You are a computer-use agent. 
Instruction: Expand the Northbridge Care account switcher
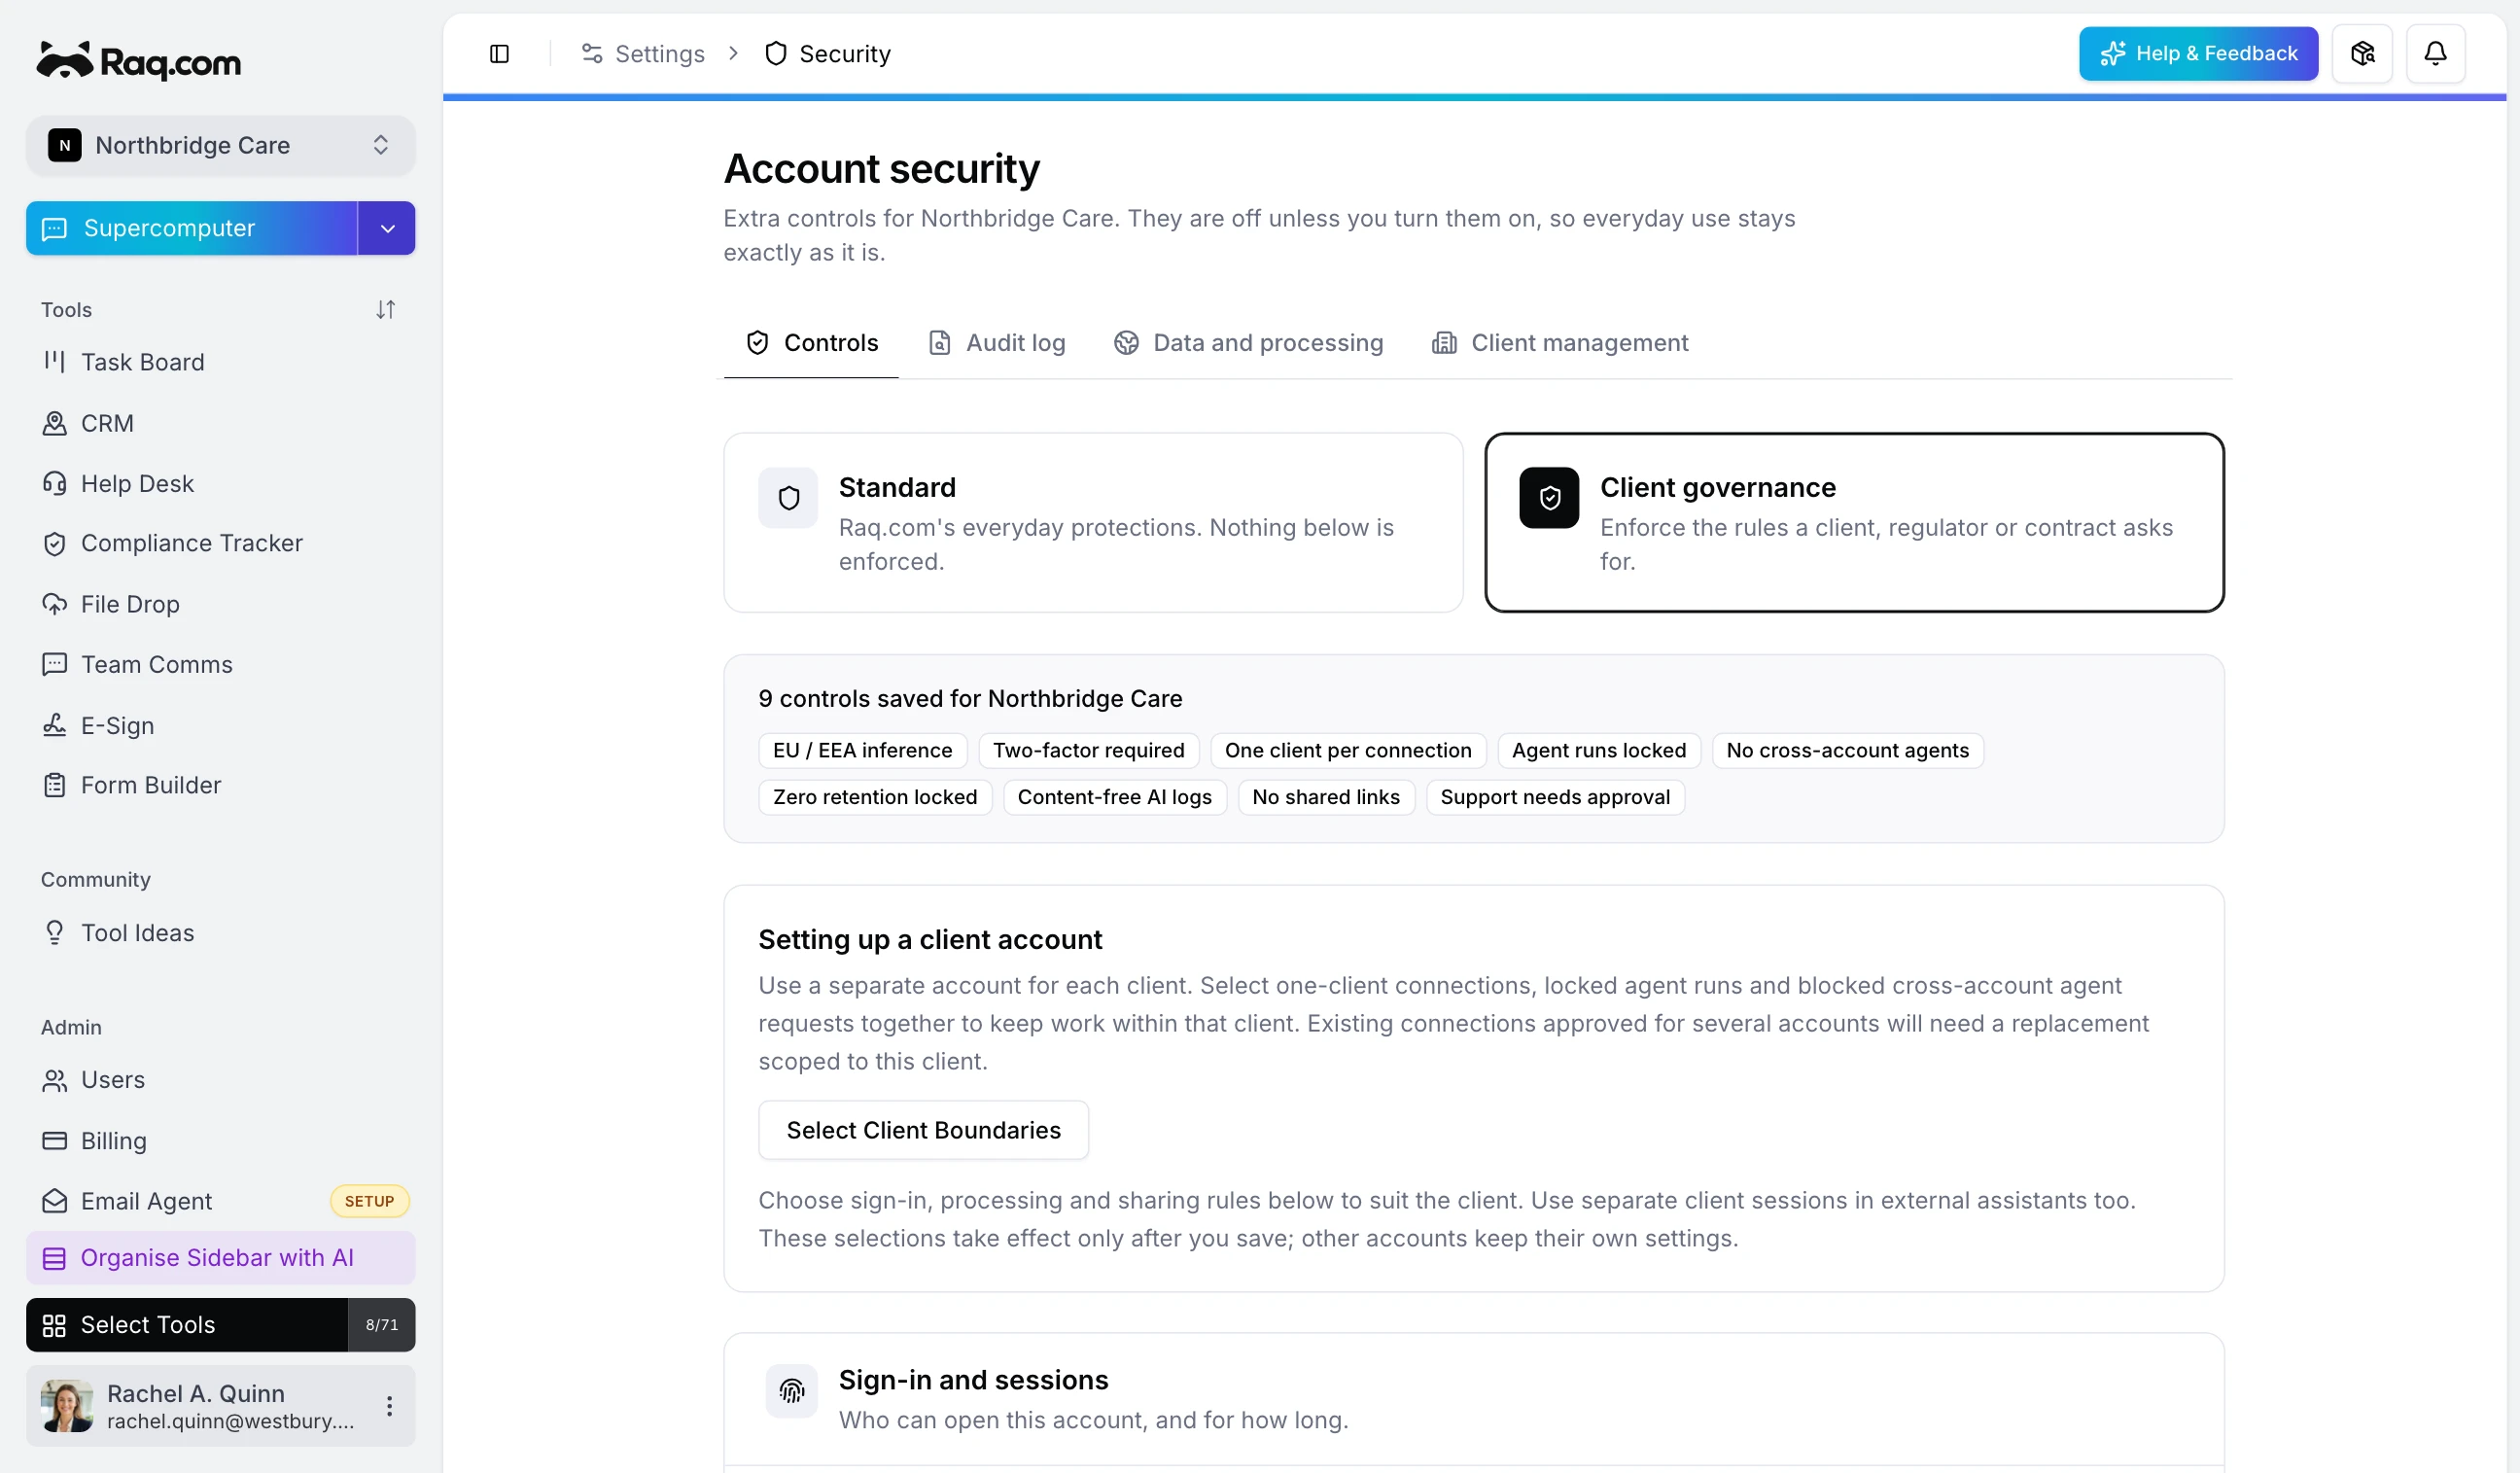pyautogui.click(x=220, y=145)
